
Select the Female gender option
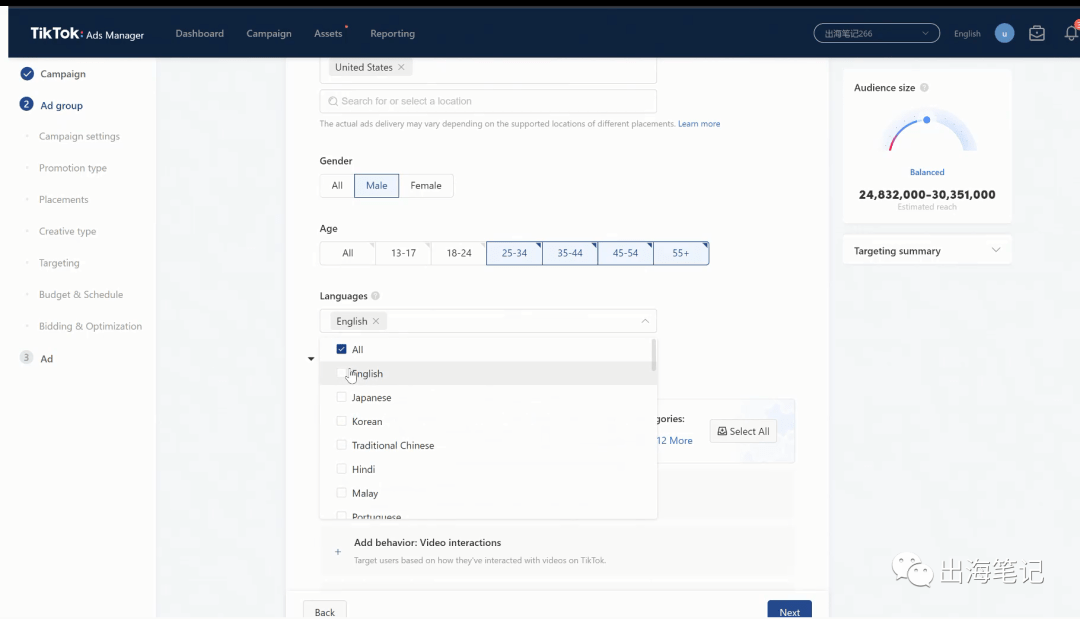pos(426,185)
